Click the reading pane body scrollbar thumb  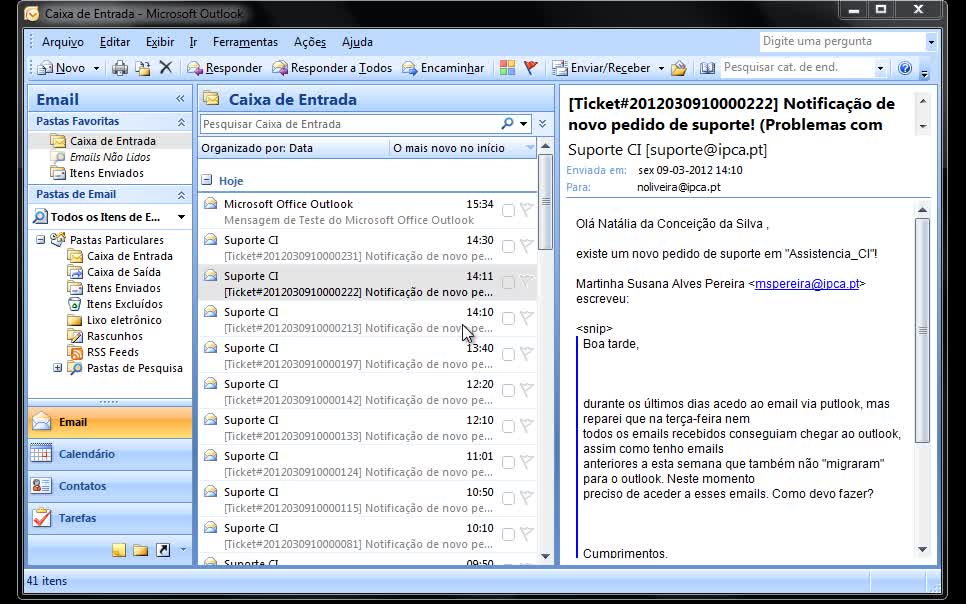coord(922,330)
